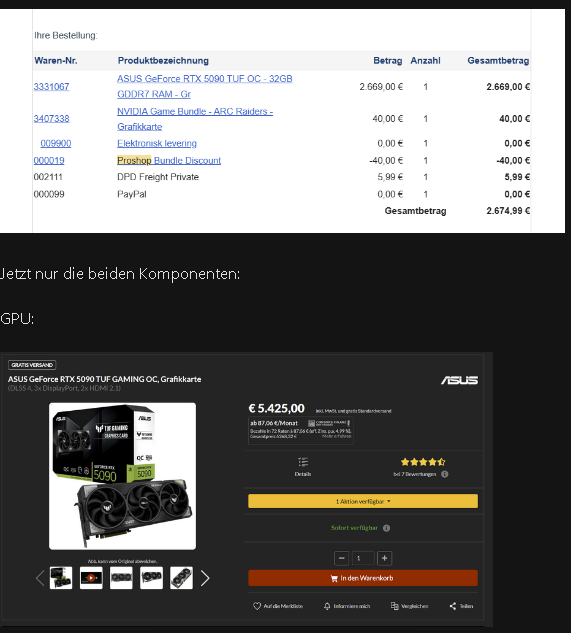Open Proshop Bundle Discount link
The width and height of the screenshot is (571, 633).
coord(169,160)
